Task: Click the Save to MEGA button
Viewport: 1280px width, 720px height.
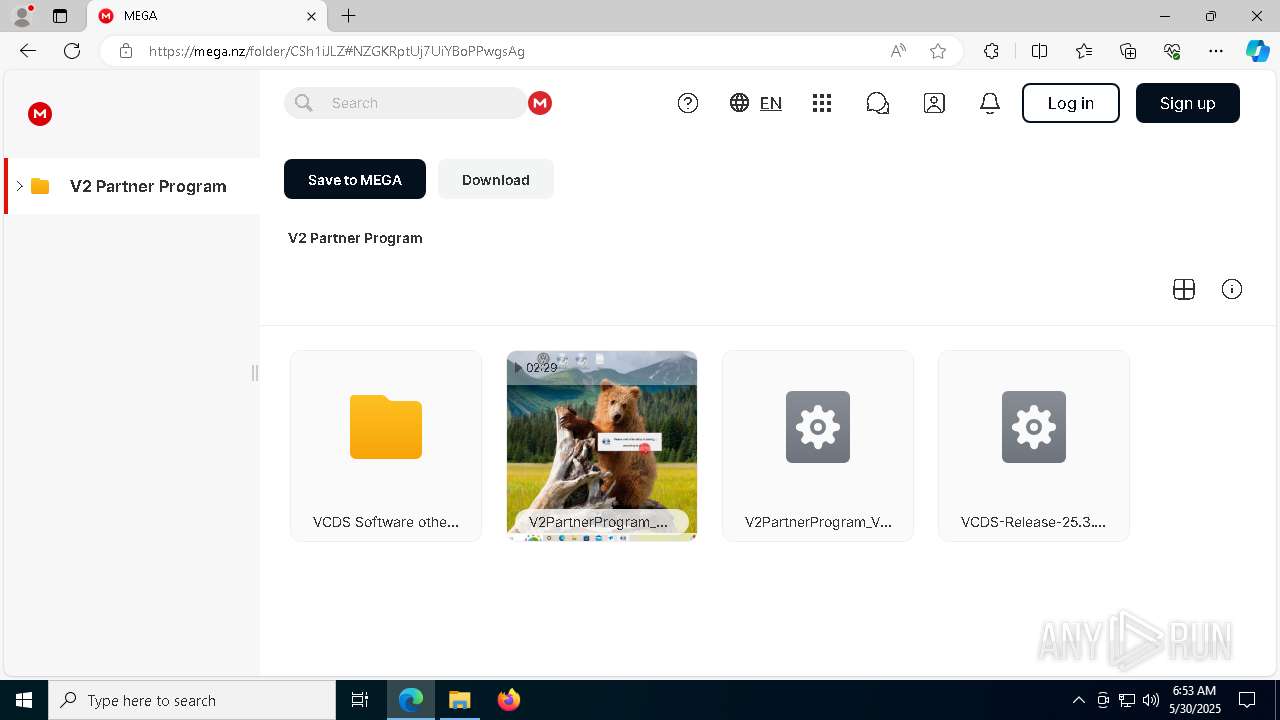Action: (x=355, y=179)
